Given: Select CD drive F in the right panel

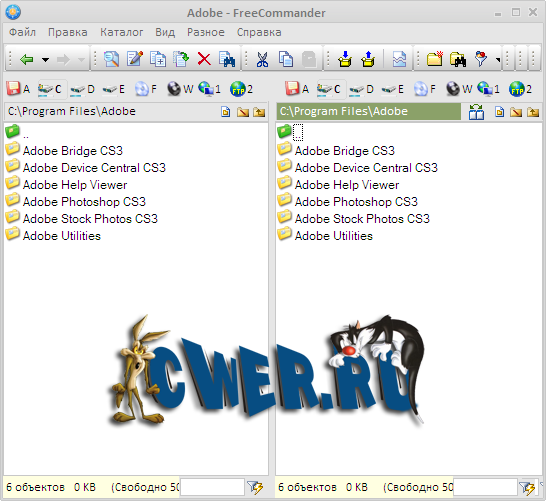Looking at the screenshot, I should 424,89.
